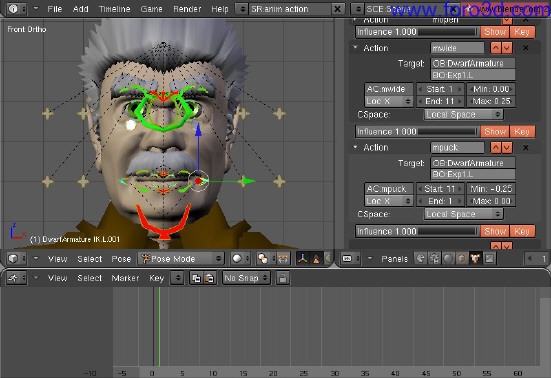Open Local Space dropdown of mpuck constraint

tap(464, 214)
